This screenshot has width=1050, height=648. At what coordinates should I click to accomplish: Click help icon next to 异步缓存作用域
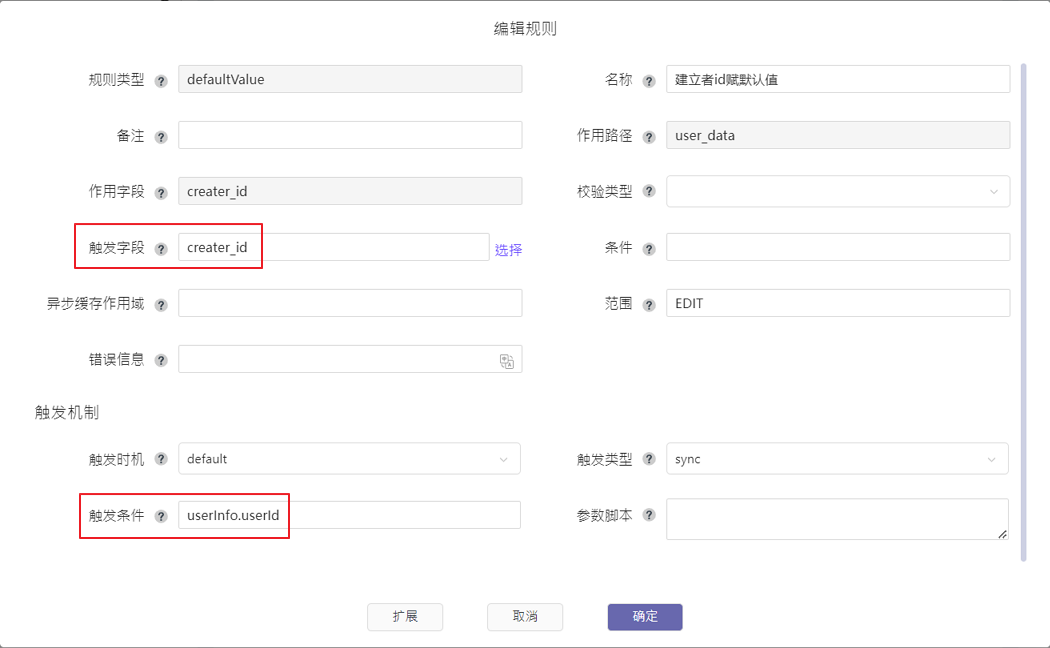coord(161,304)
